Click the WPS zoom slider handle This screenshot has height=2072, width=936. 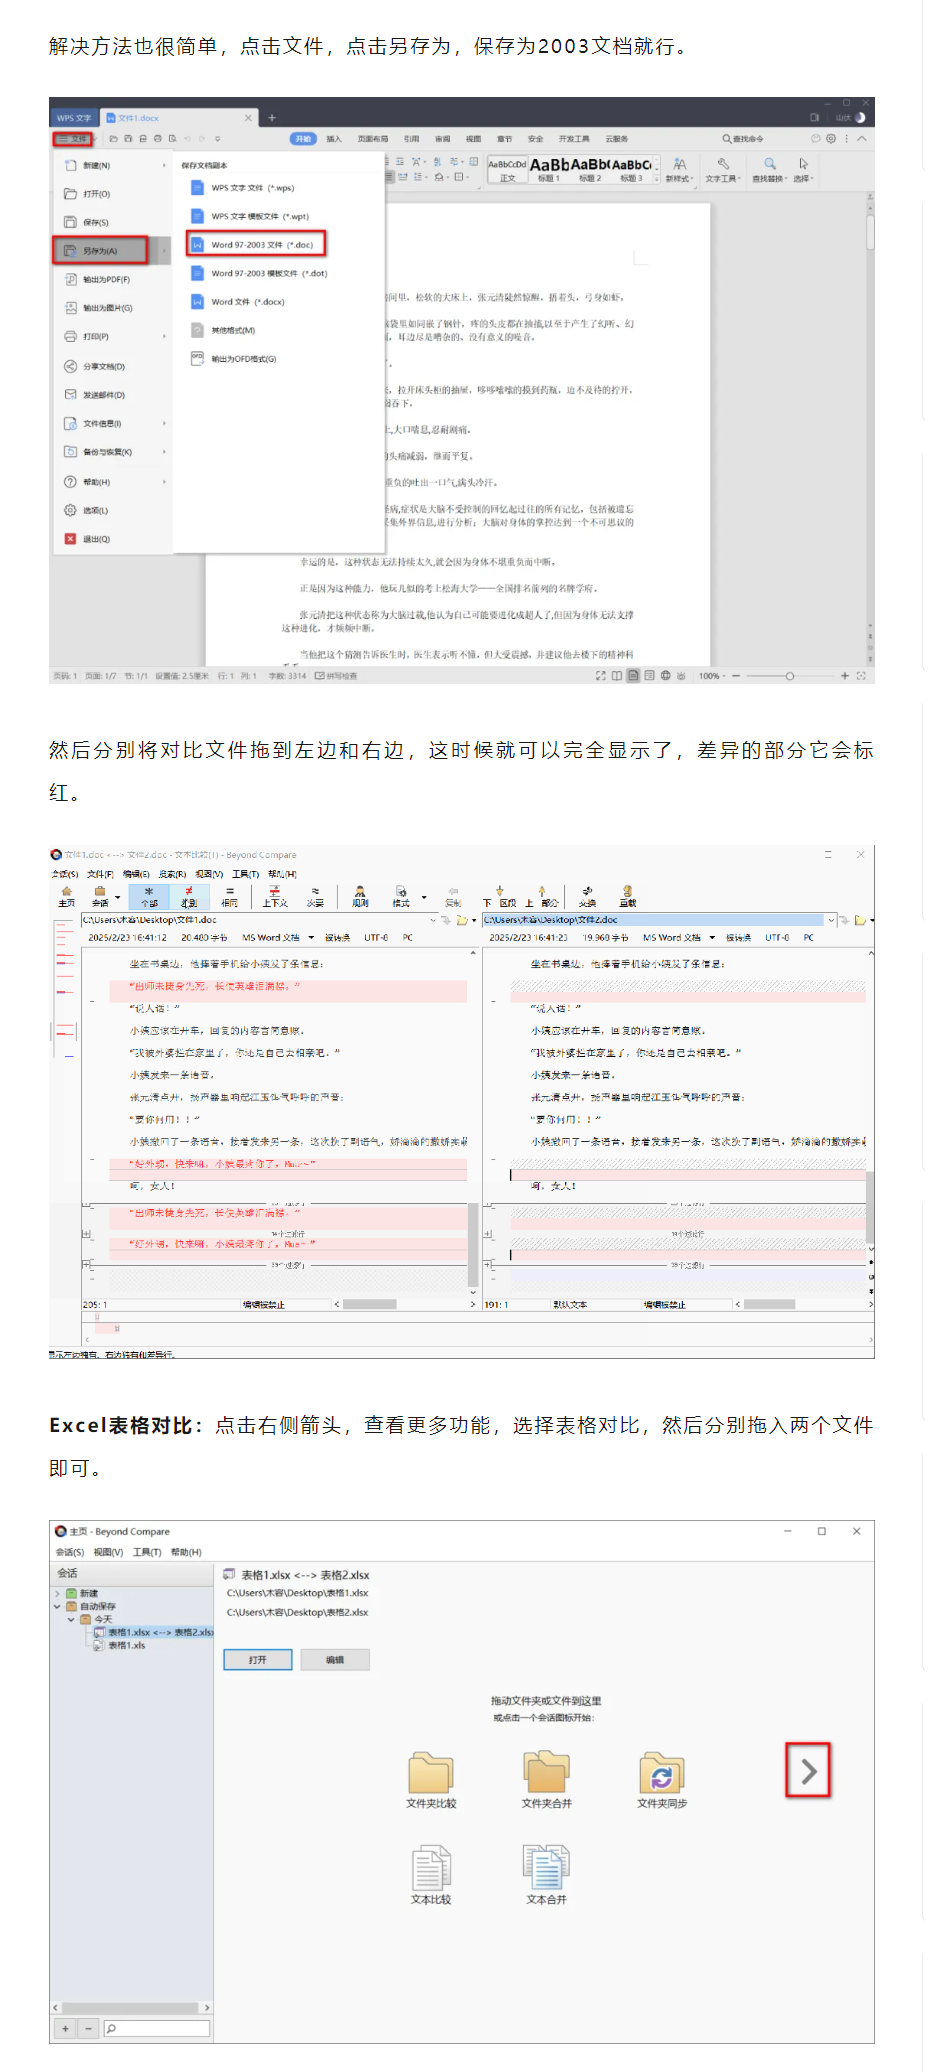pyautogui.click(x=789, y=676)
